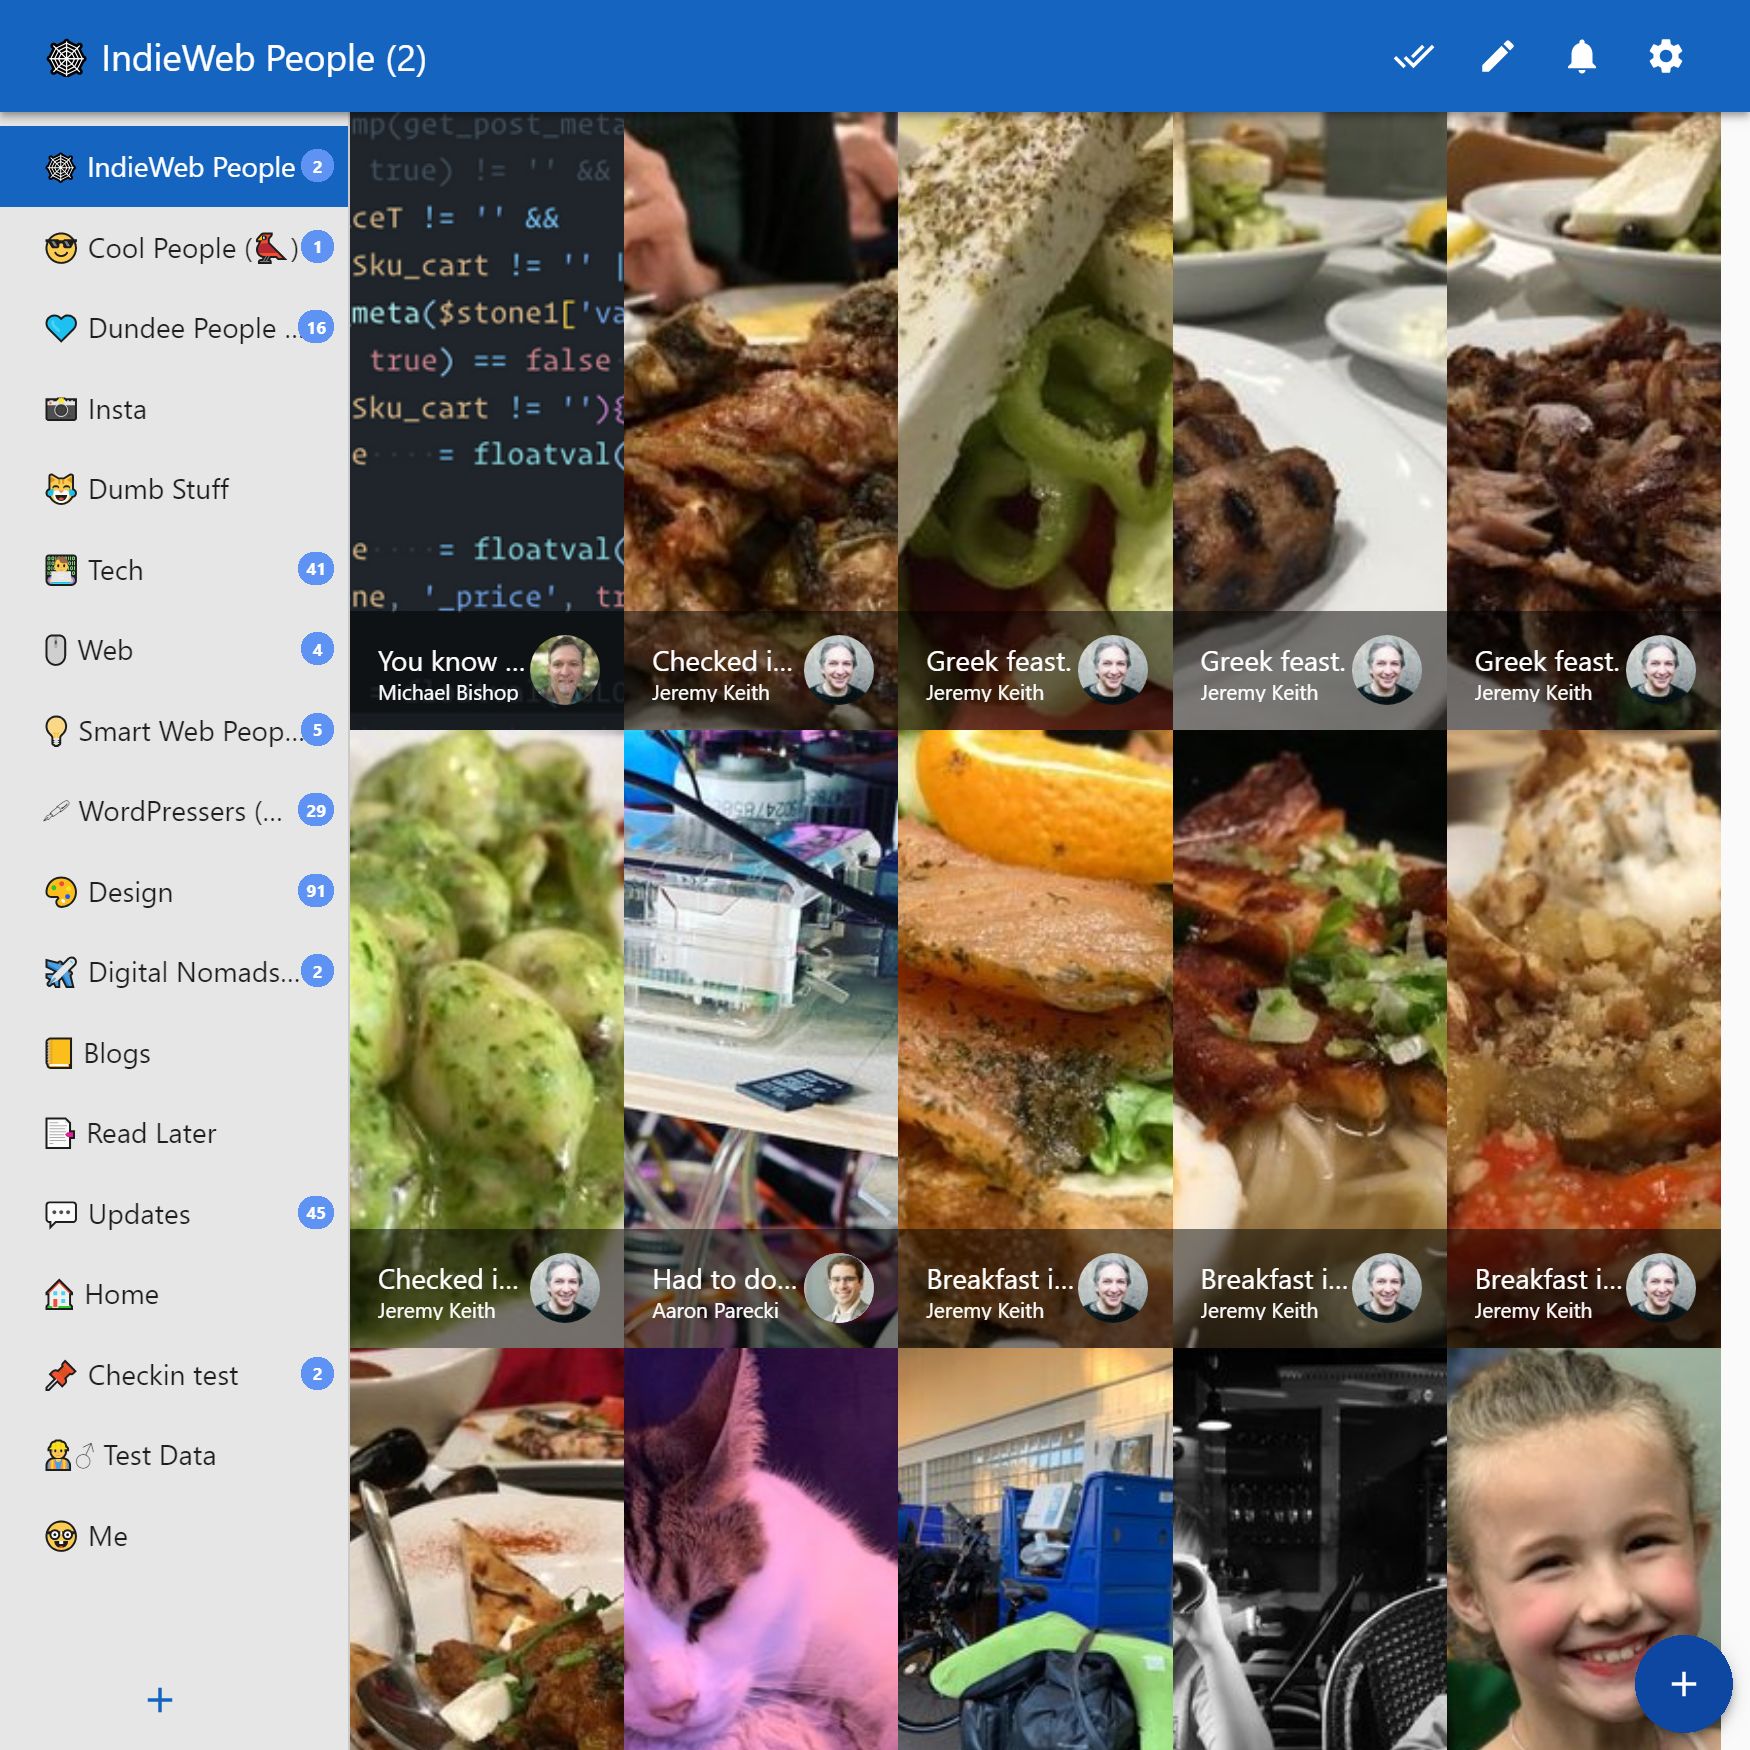
Task: Click the Aaron Parecki author name
Action: point(715,1311)
